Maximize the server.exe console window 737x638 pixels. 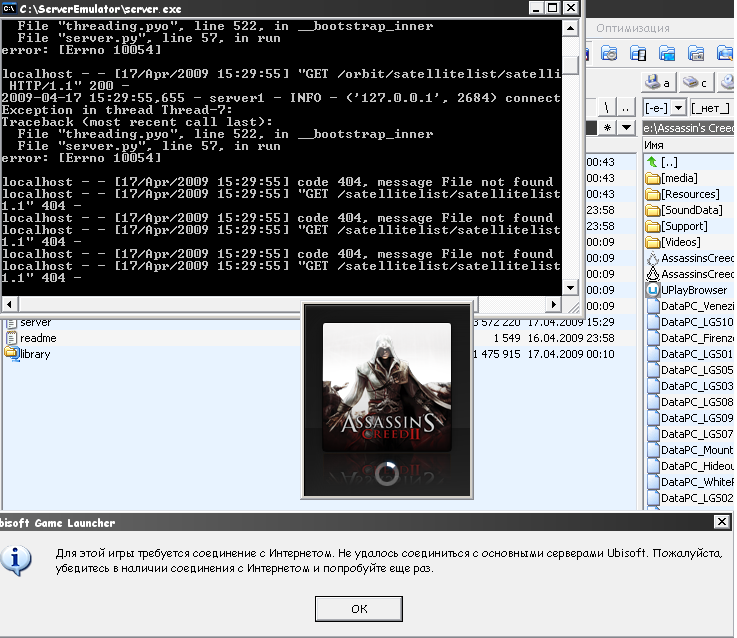pos(553,8)
